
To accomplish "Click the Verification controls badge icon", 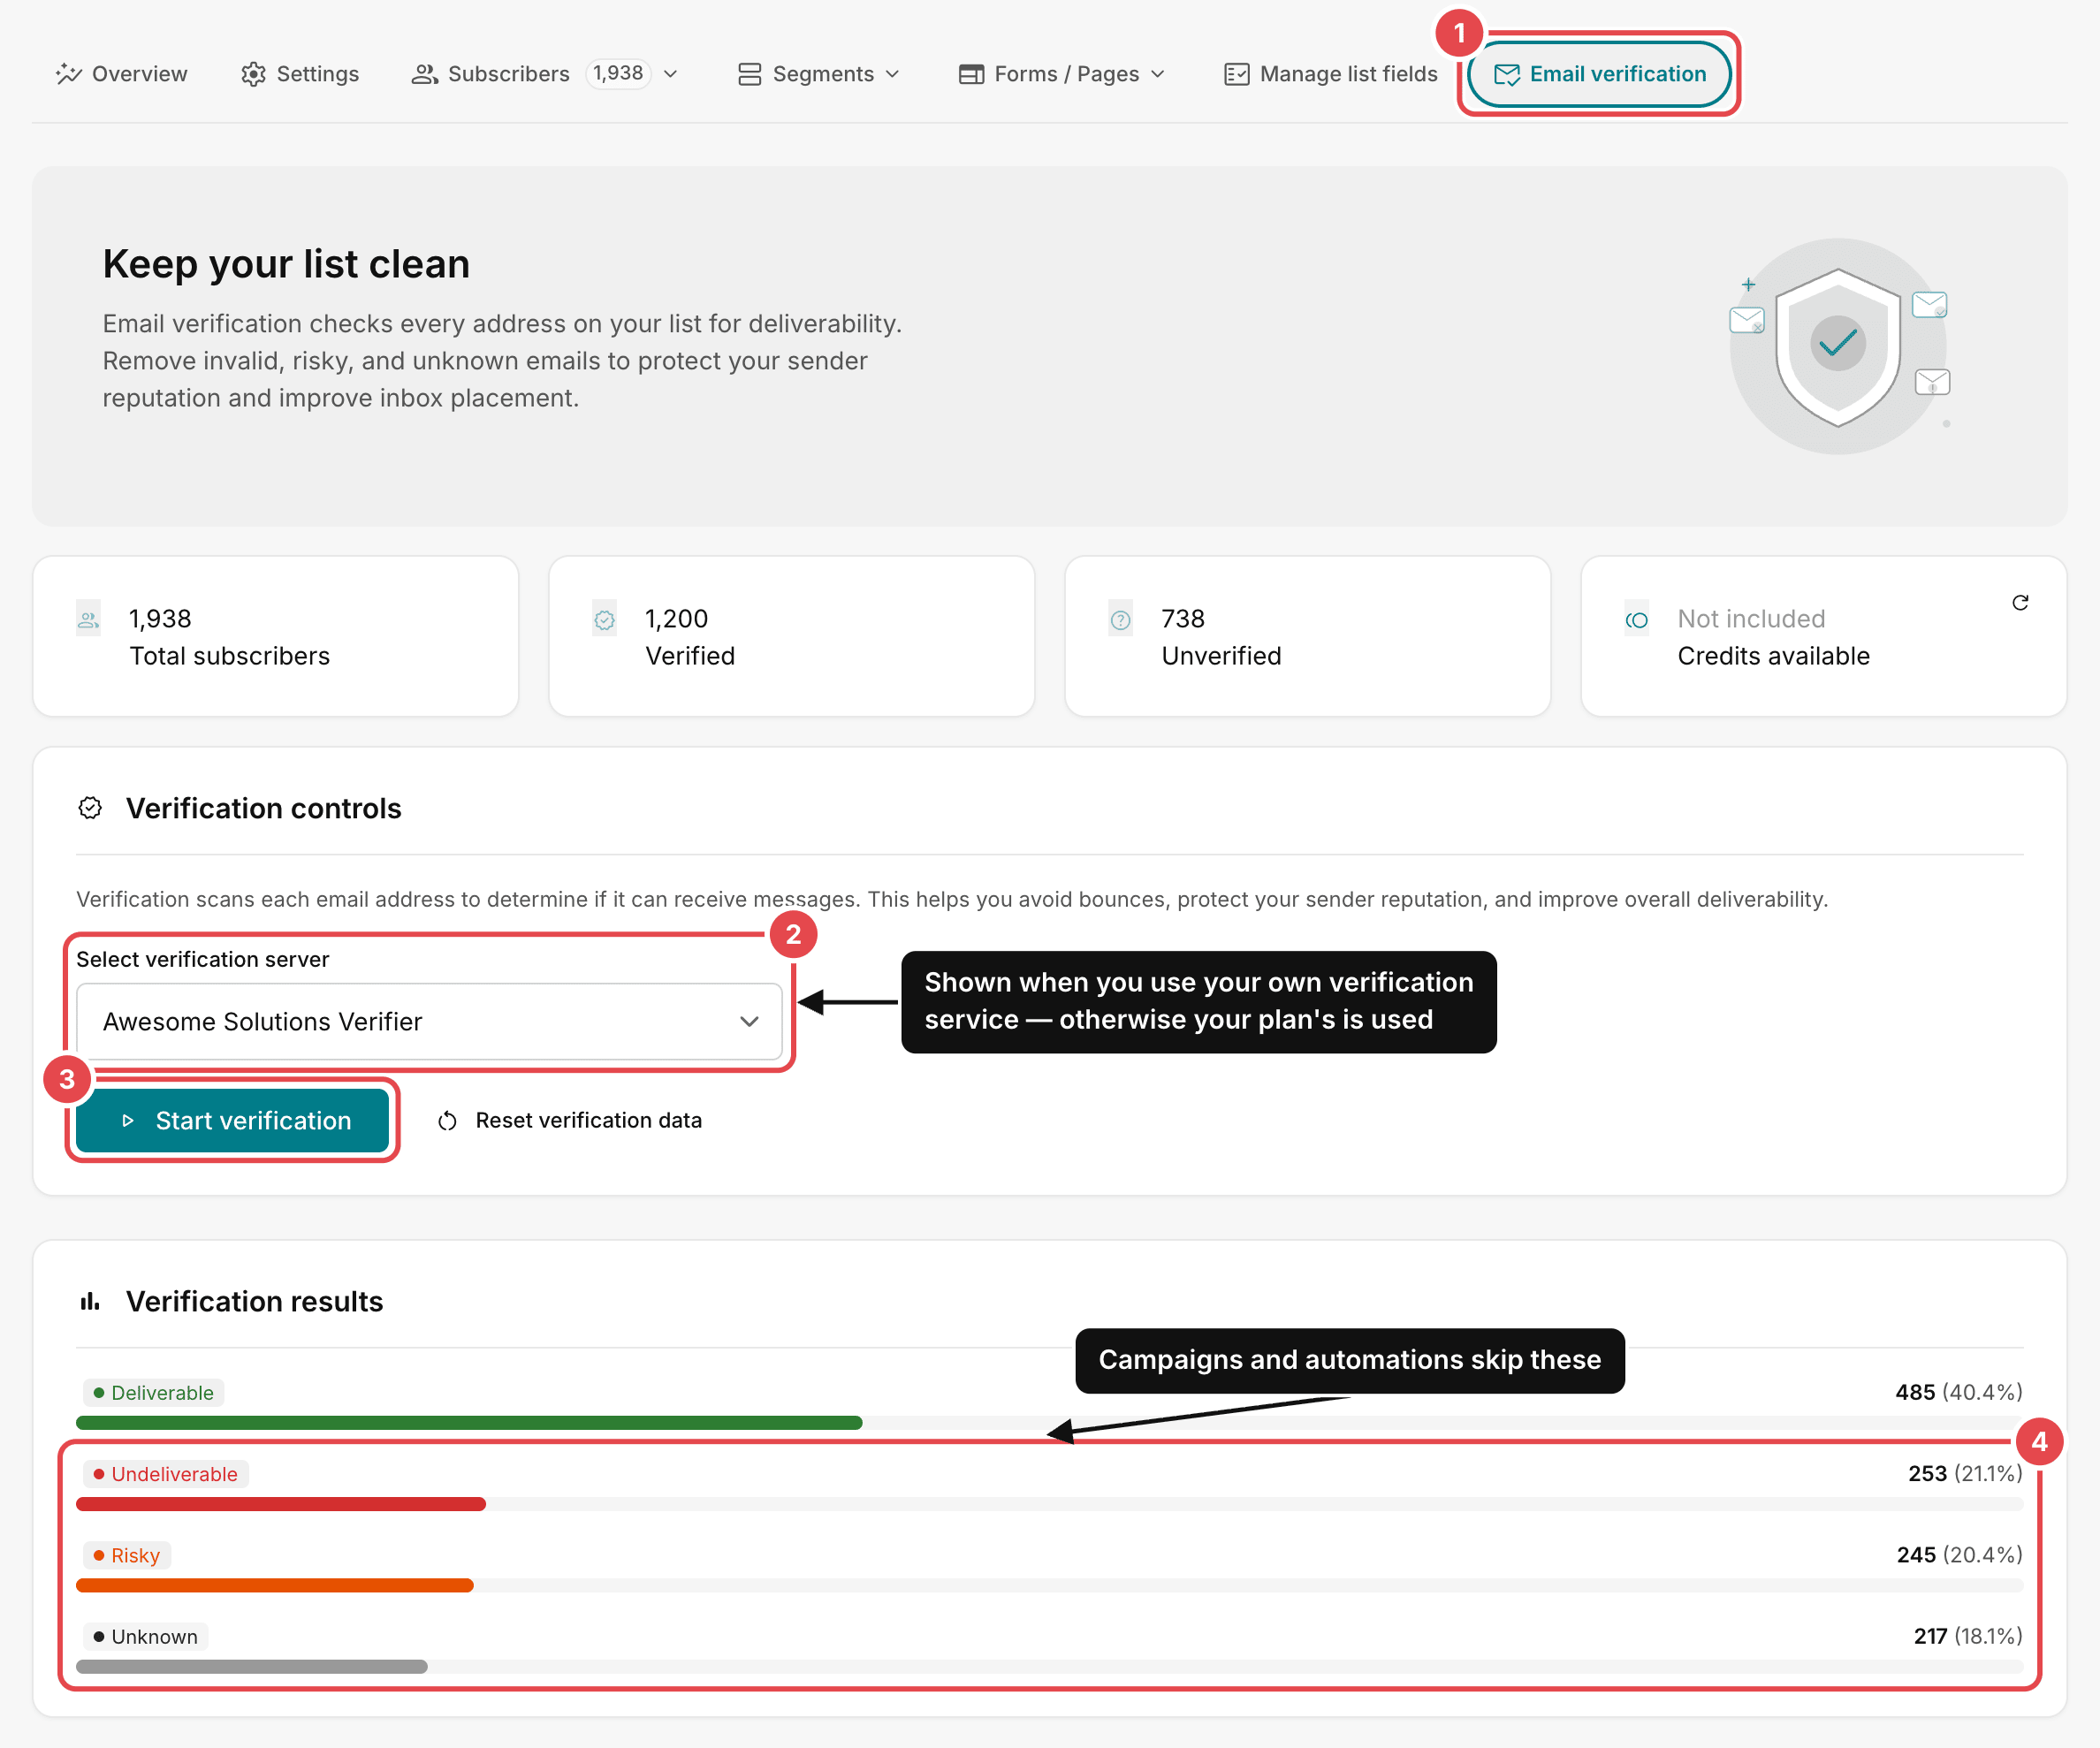I will click(x=90, y=808).
